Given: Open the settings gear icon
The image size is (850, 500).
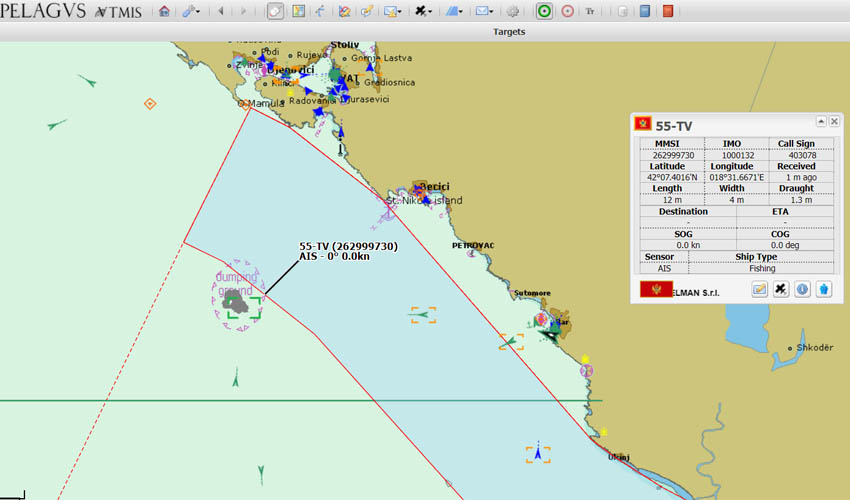Looking at the screenshot, I should [512, 11].
